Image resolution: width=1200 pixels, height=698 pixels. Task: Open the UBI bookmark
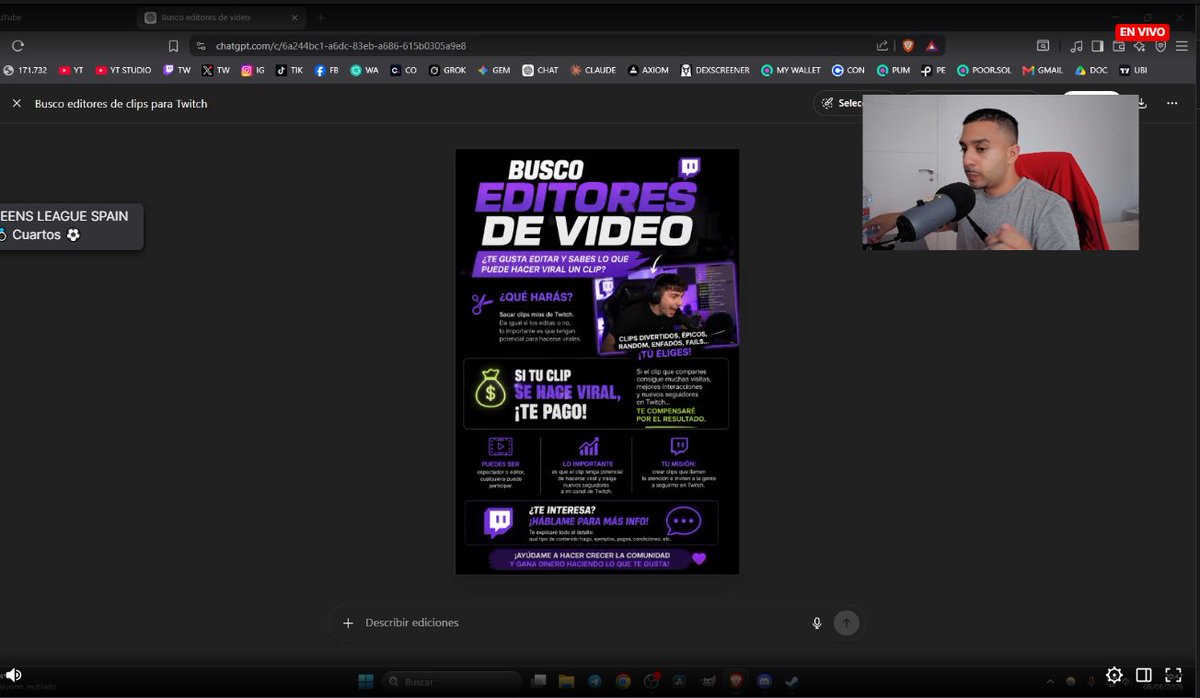click(x=1133, y=70)
